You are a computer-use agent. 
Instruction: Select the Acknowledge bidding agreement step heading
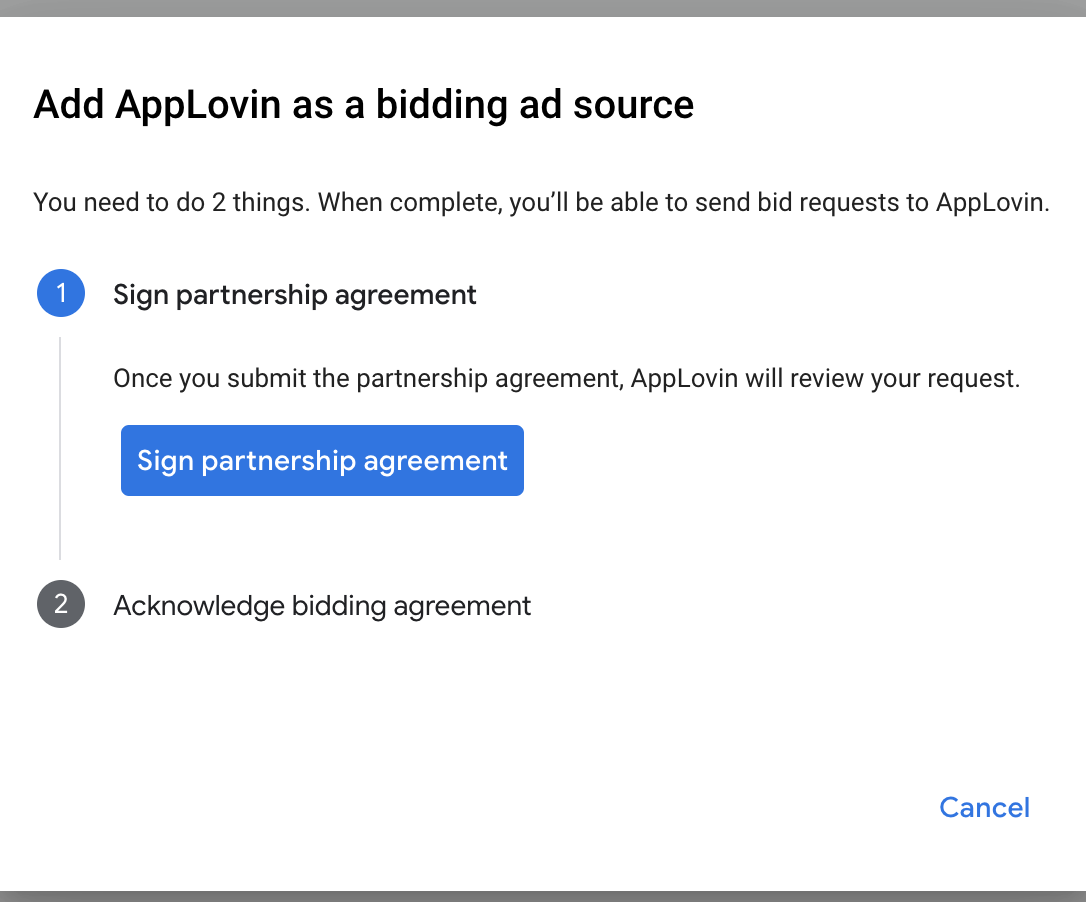323,605
